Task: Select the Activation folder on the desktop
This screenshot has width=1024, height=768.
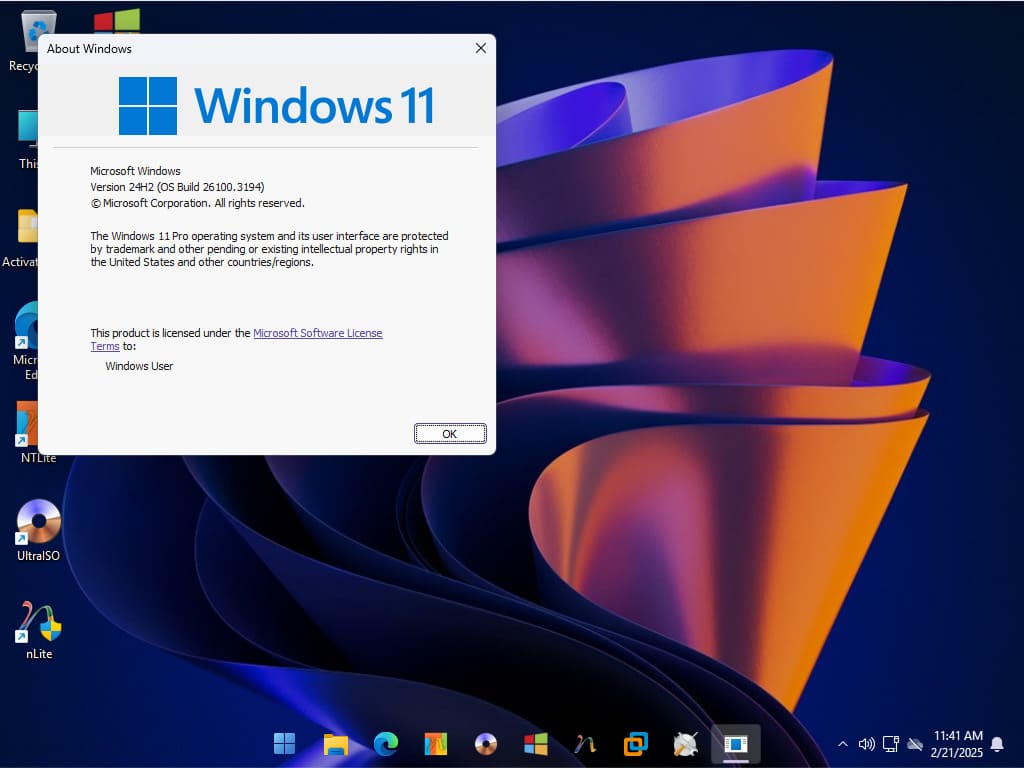Action: pos(21,238)
